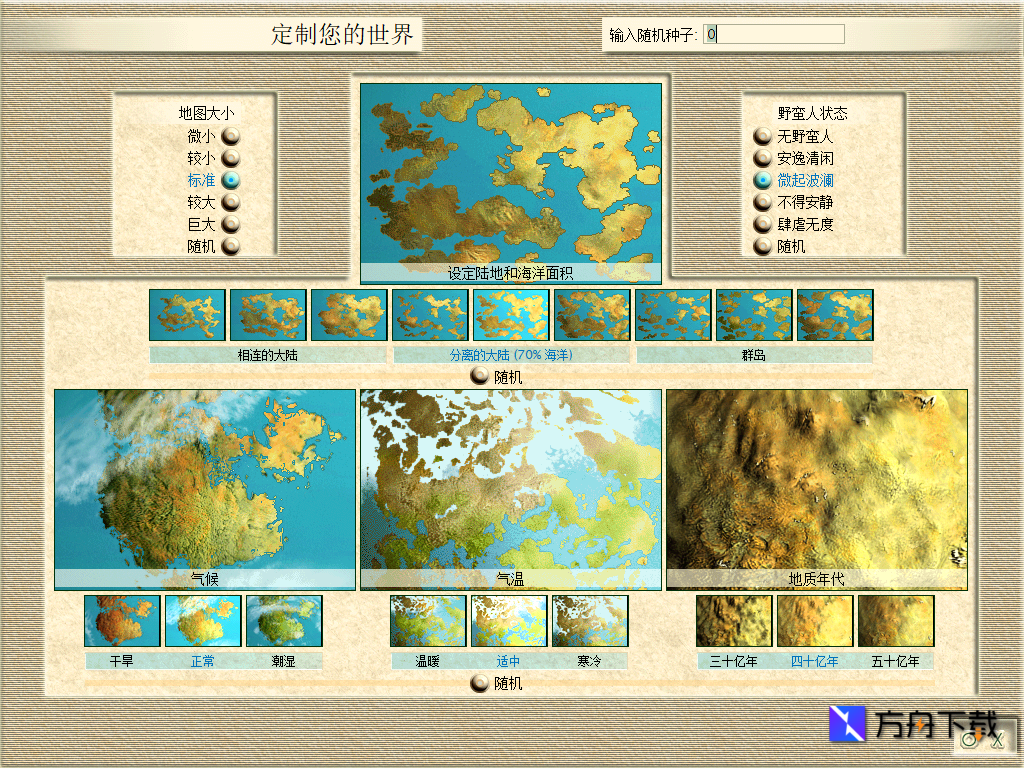The image size is (1024, 768).
Task: Click the 相连的大陆 label bar
Action: (267, 355)
